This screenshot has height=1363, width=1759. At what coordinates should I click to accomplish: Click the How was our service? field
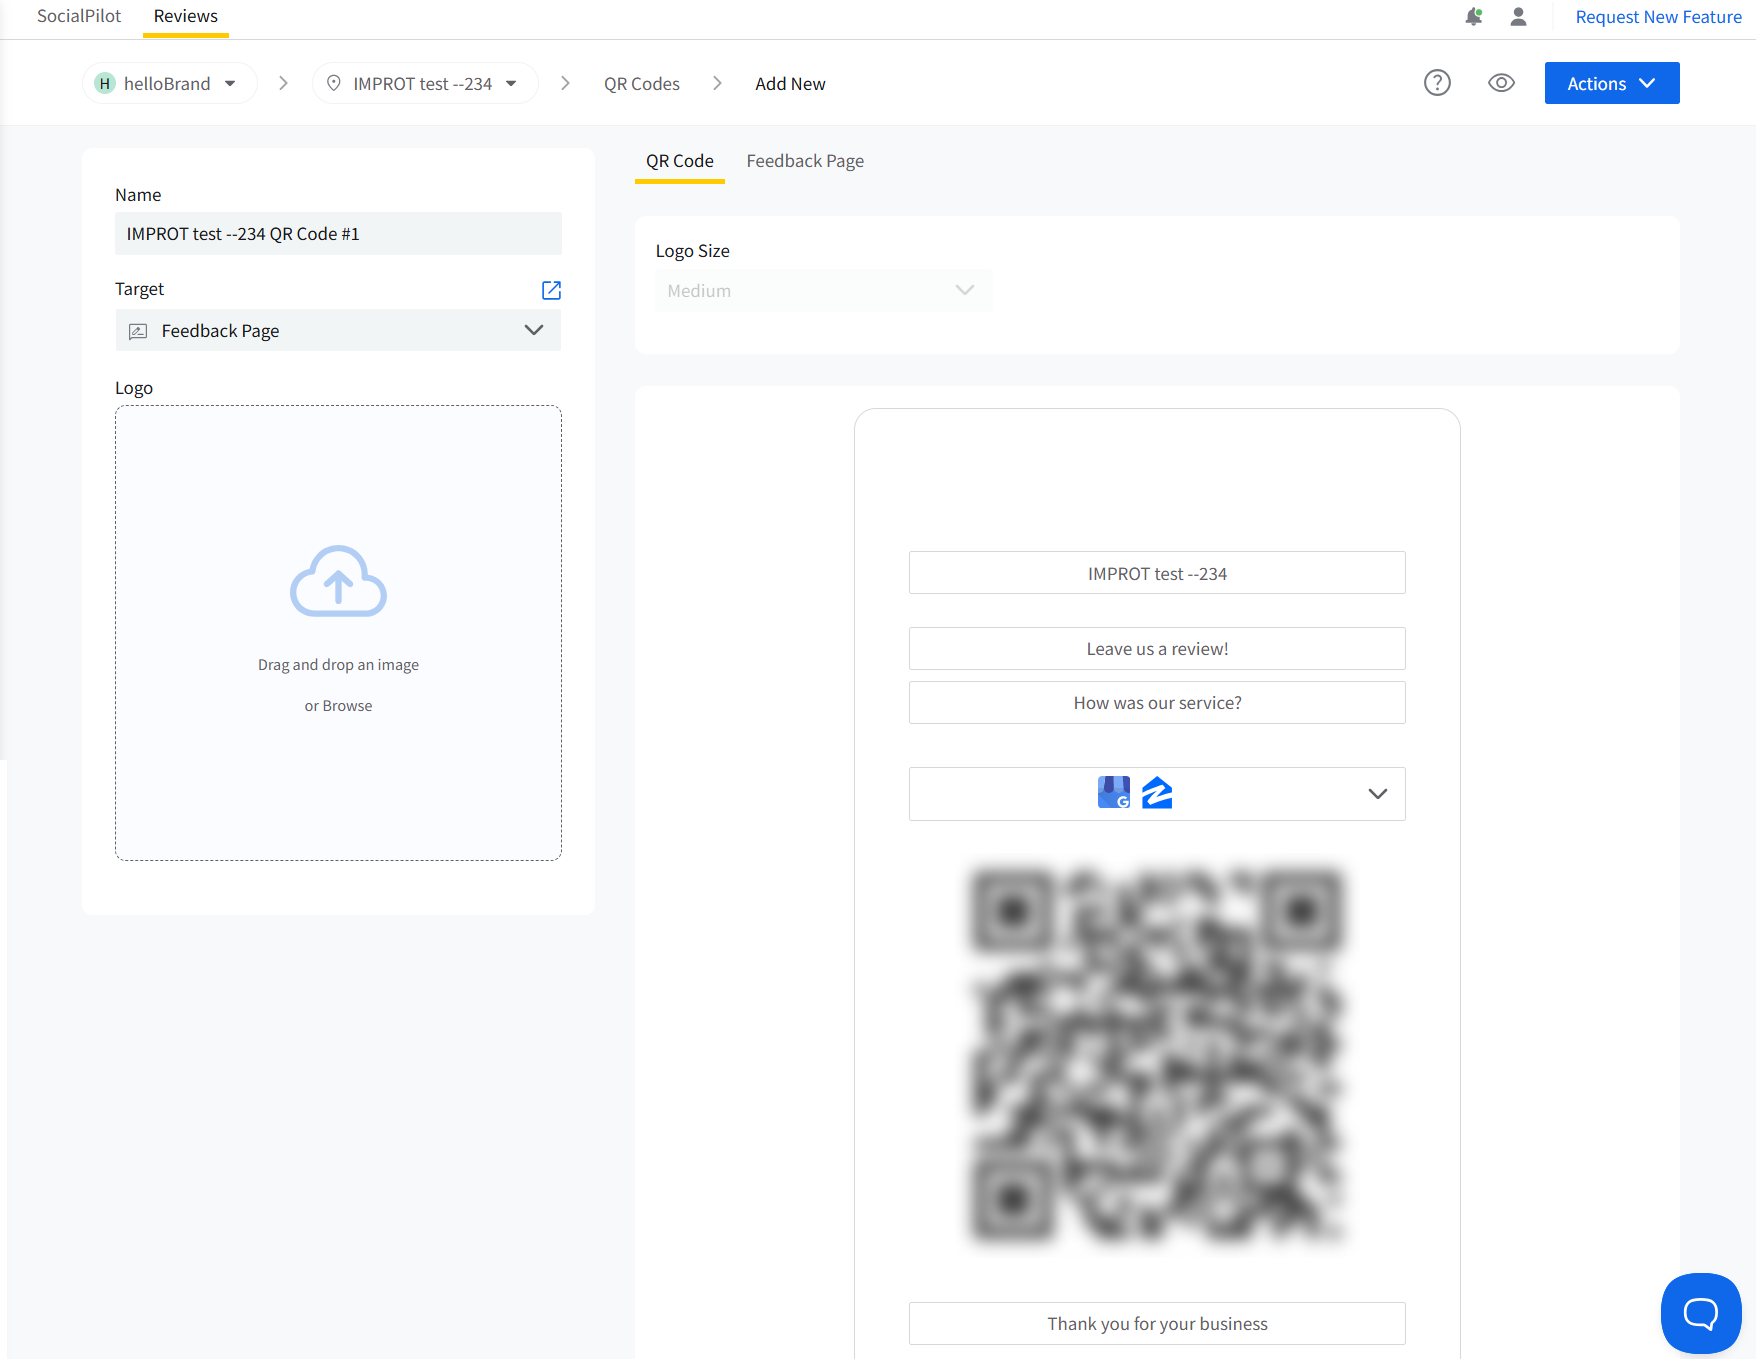pos(1157,703)
